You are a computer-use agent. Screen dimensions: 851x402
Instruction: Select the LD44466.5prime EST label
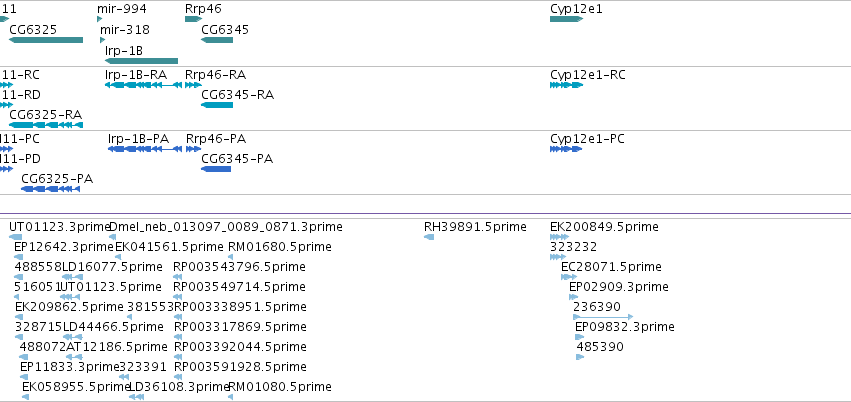pos(113,327)
